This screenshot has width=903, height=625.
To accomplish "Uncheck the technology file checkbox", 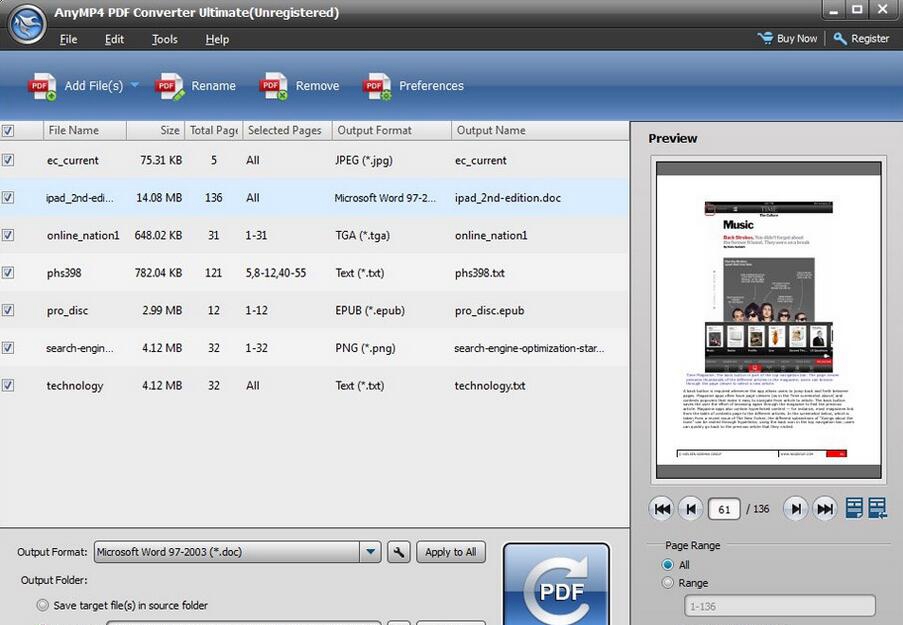I will (x=7, y=385).
